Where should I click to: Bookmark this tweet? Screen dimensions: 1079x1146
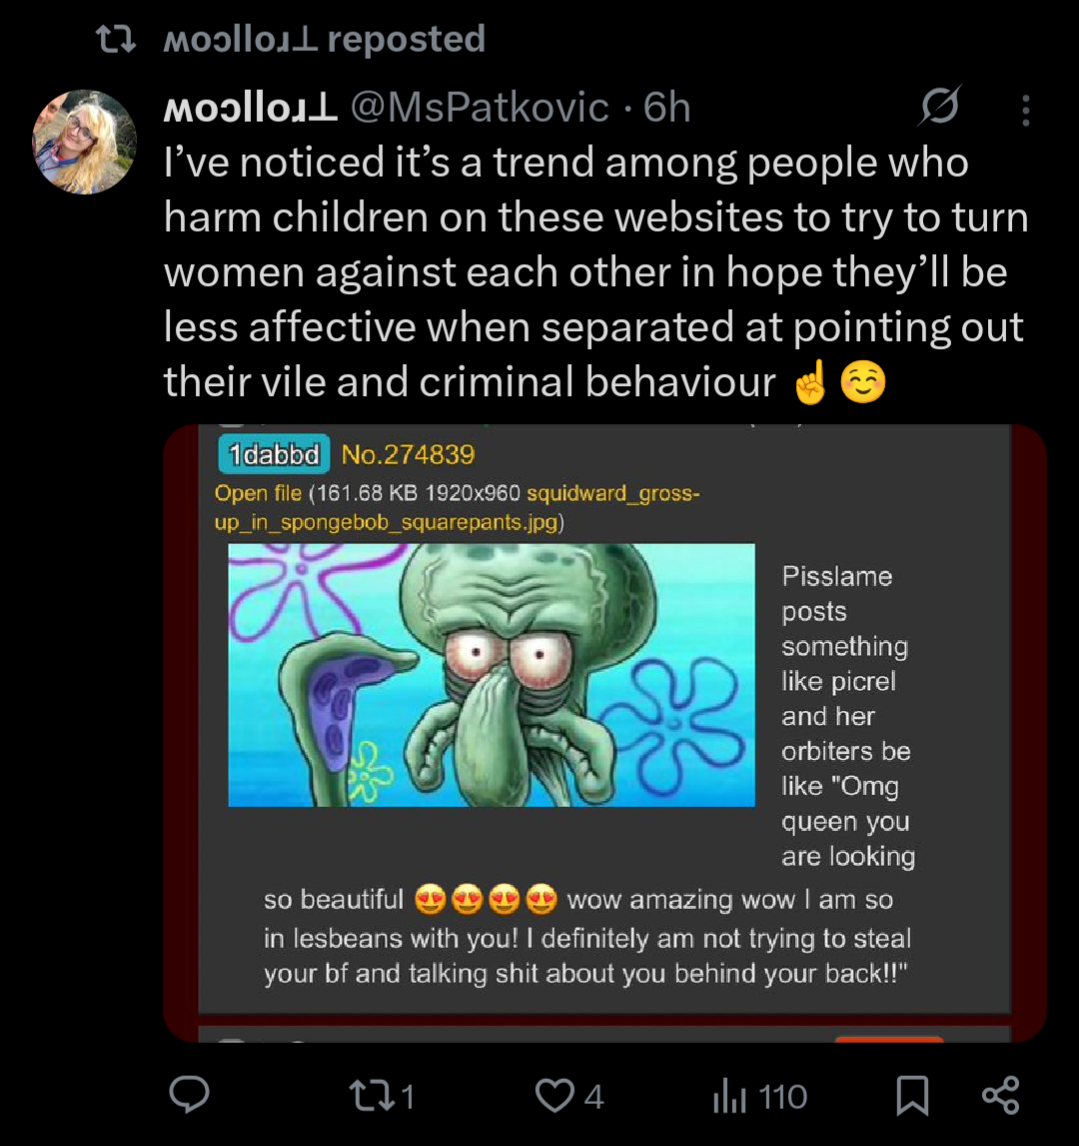(x=911, y=1096)
